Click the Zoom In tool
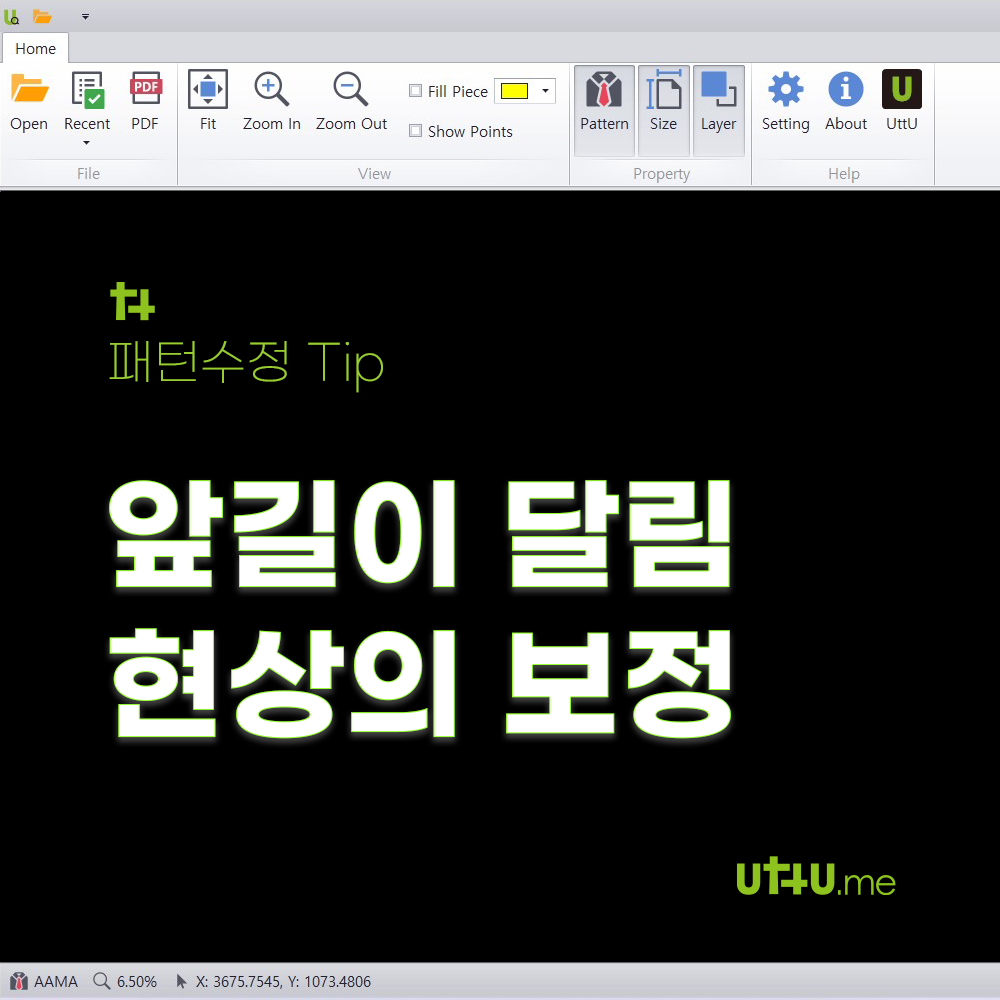1000x1000 pixels. 271,100
